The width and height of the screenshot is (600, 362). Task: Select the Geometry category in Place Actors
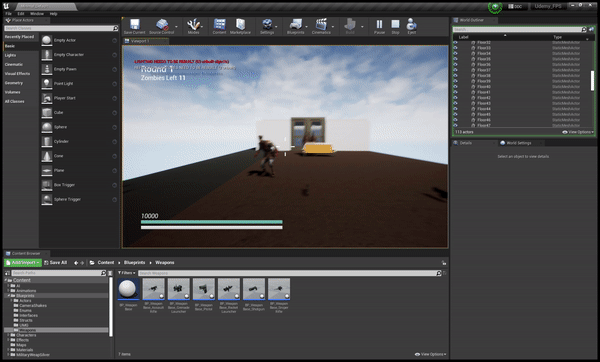coord(14,83)
